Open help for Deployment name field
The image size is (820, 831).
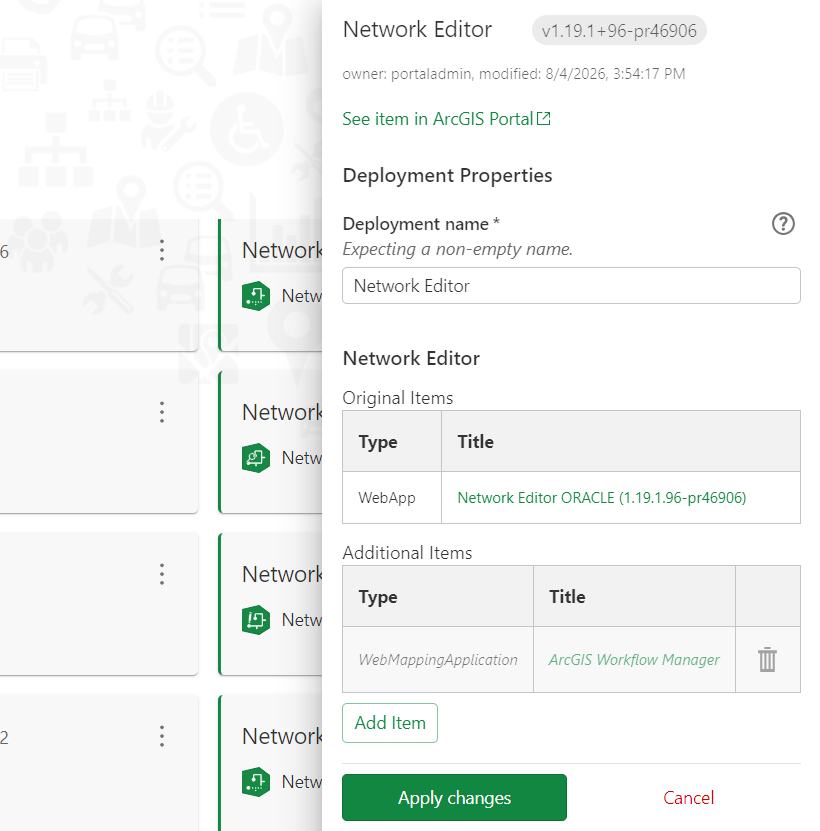[783, 224]
